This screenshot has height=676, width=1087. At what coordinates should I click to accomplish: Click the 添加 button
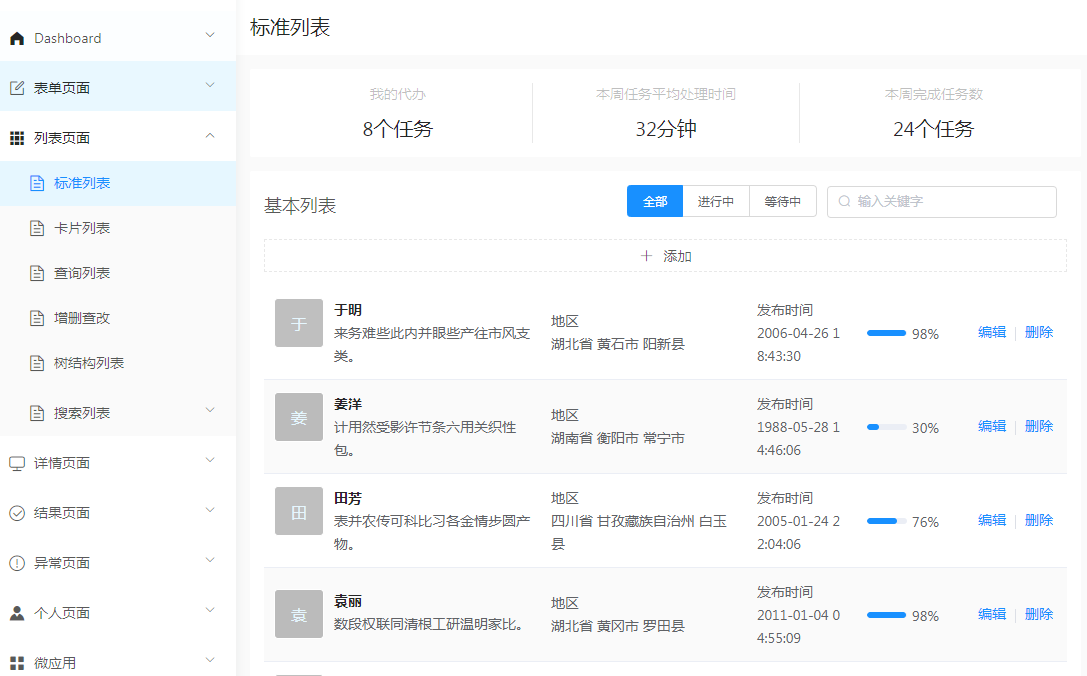tap(665, 256)
